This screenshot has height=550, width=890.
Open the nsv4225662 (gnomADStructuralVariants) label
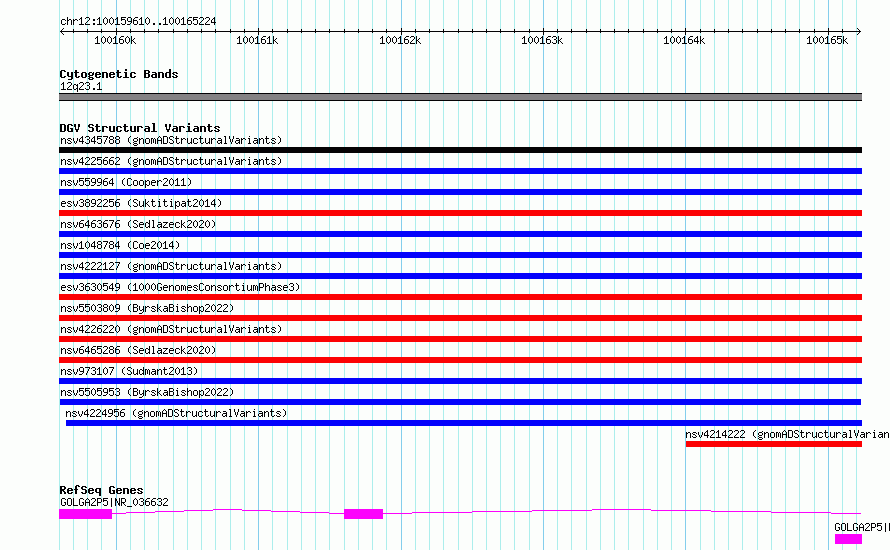click(x=171, y=161)
